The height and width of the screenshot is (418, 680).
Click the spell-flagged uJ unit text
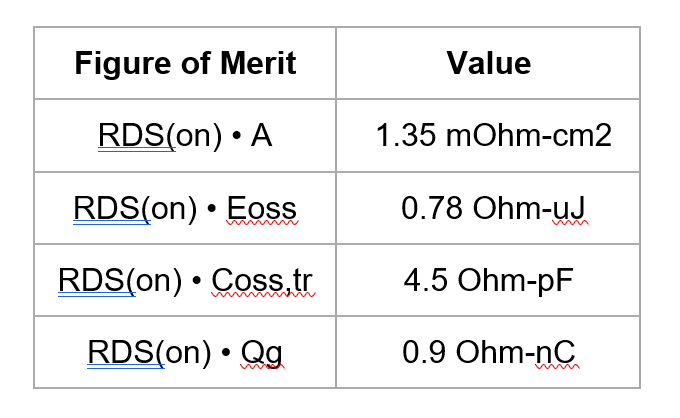pos(567,208)
